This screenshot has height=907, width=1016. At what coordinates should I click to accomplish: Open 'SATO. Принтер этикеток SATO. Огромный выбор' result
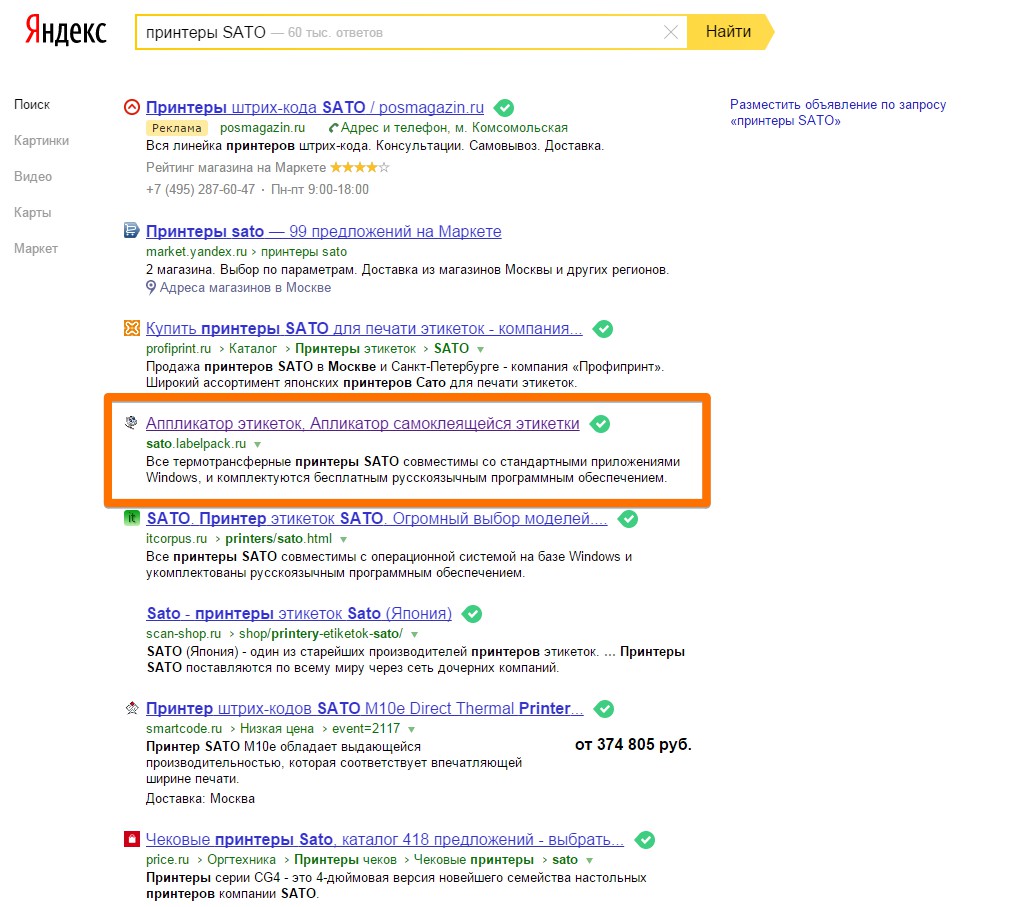click(377, 518)
